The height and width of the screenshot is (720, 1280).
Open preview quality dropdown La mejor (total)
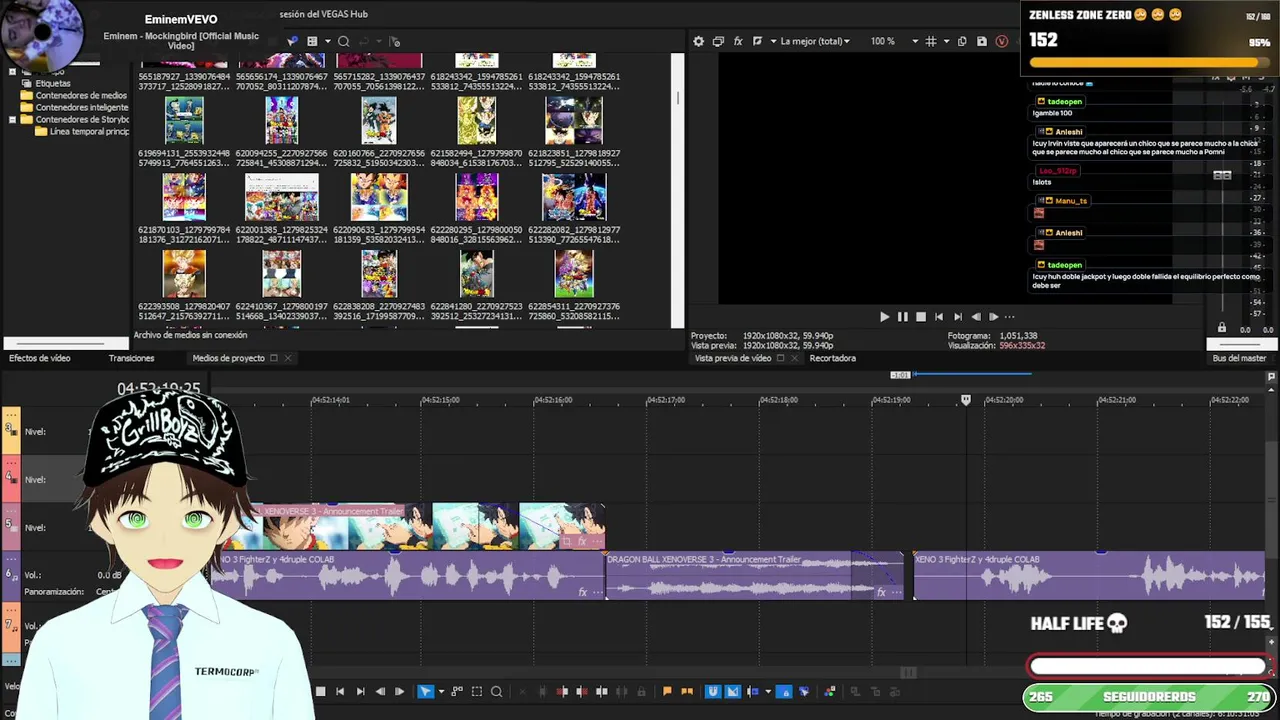(814, 41)
